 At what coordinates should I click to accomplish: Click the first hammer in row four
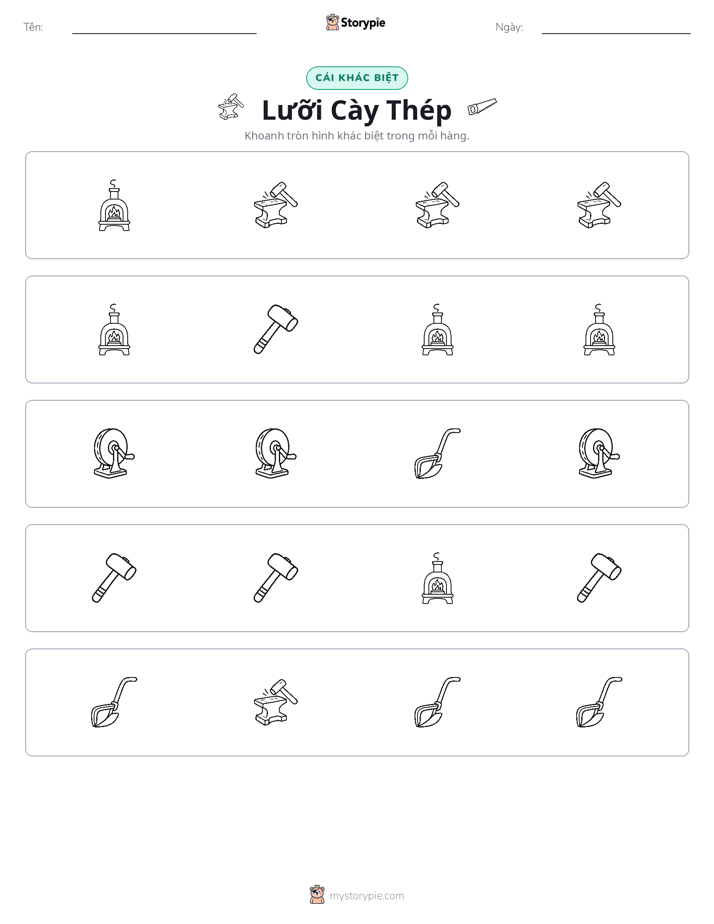pyautogui.click(x=114, y=578)
